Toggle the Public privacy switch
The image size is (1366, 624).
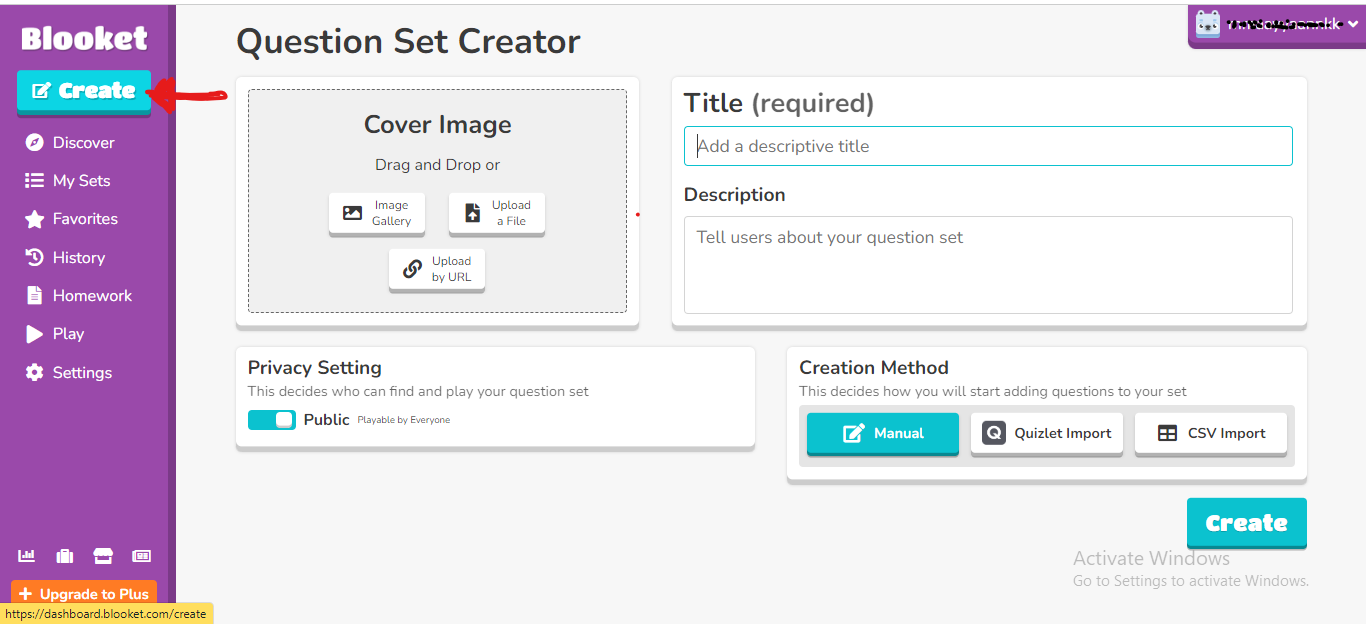tap(272, 420)
